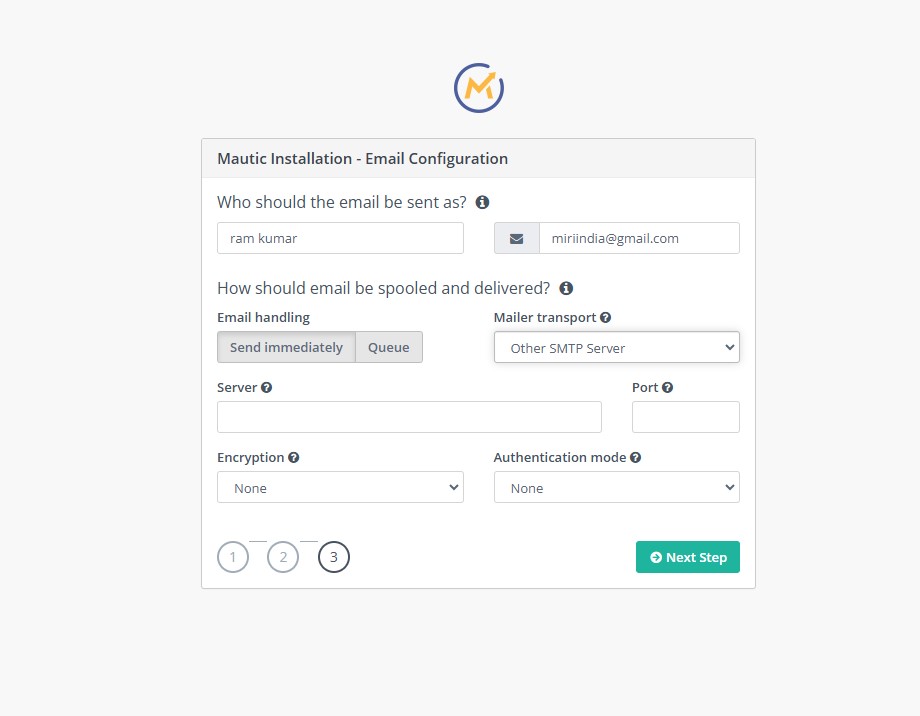Go to installation step 1
920x716 pixels.
click(x=233, y=557)
